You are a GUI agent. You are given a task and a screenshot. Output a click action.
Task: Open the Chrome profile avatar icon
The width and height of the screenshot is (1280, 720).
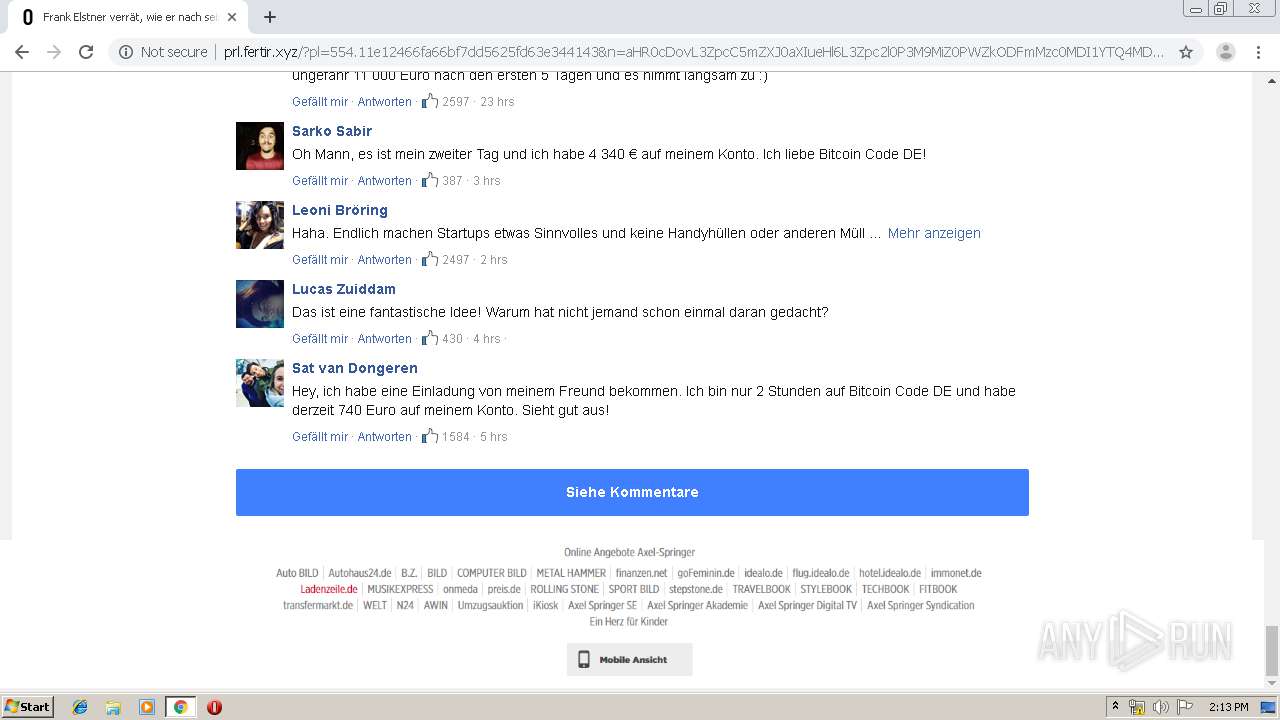tap(1225, 52)
